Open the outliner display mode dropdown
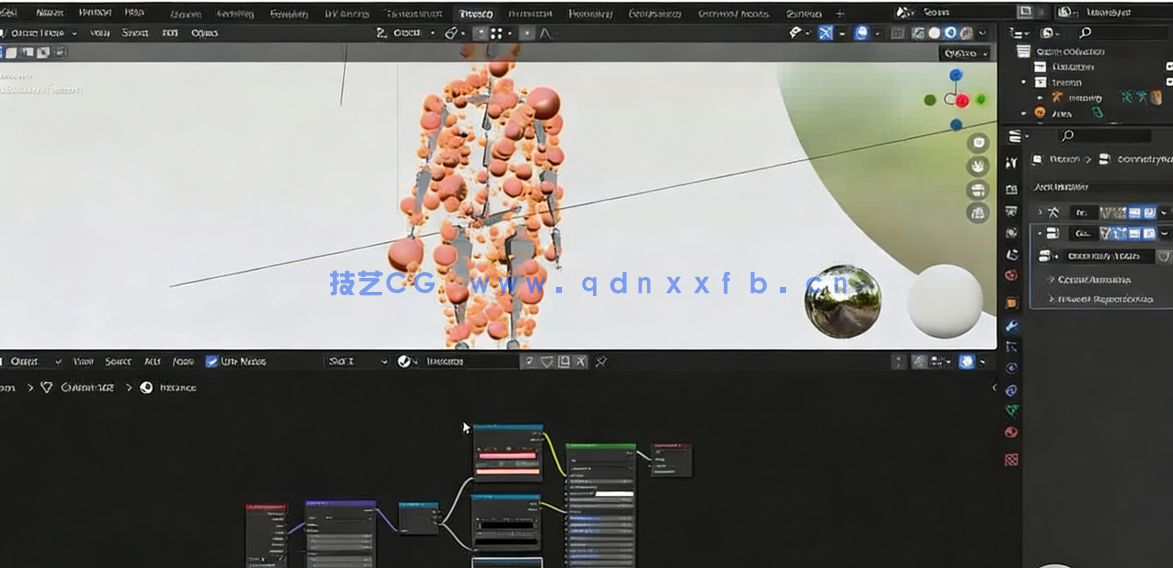Image resolution: width=1173 pixels, height=568 pixels. [1018, 33]
